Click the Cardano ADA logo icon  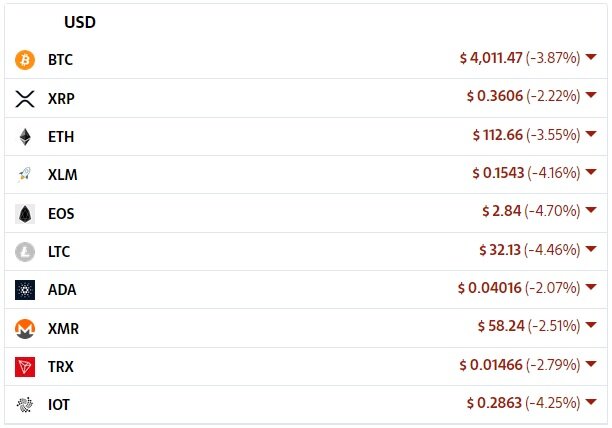click(25, 290)
